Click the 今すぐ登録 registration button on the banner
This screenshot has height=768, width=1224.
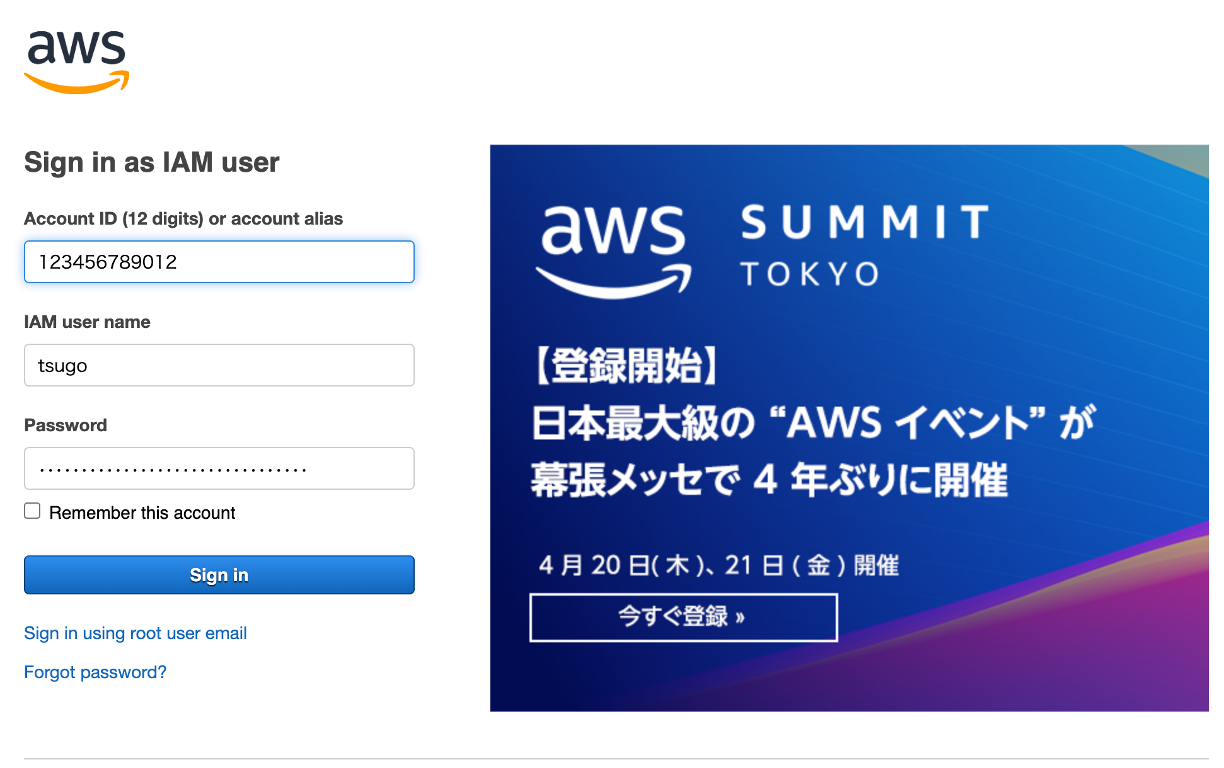[x=683, y=617]
